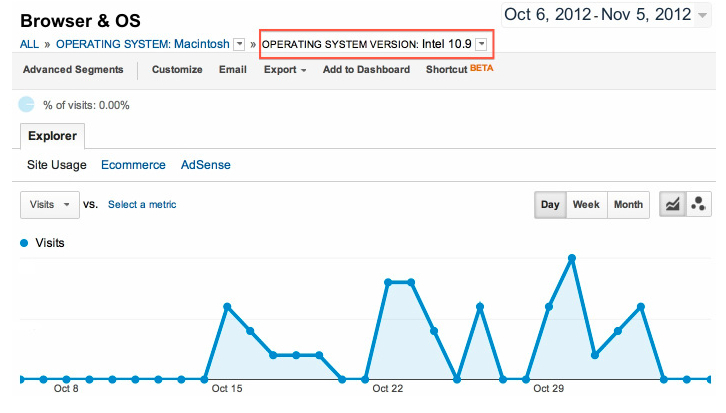Open the Ecommerce sub-tab
726x413 pixels.
point(133,165)
